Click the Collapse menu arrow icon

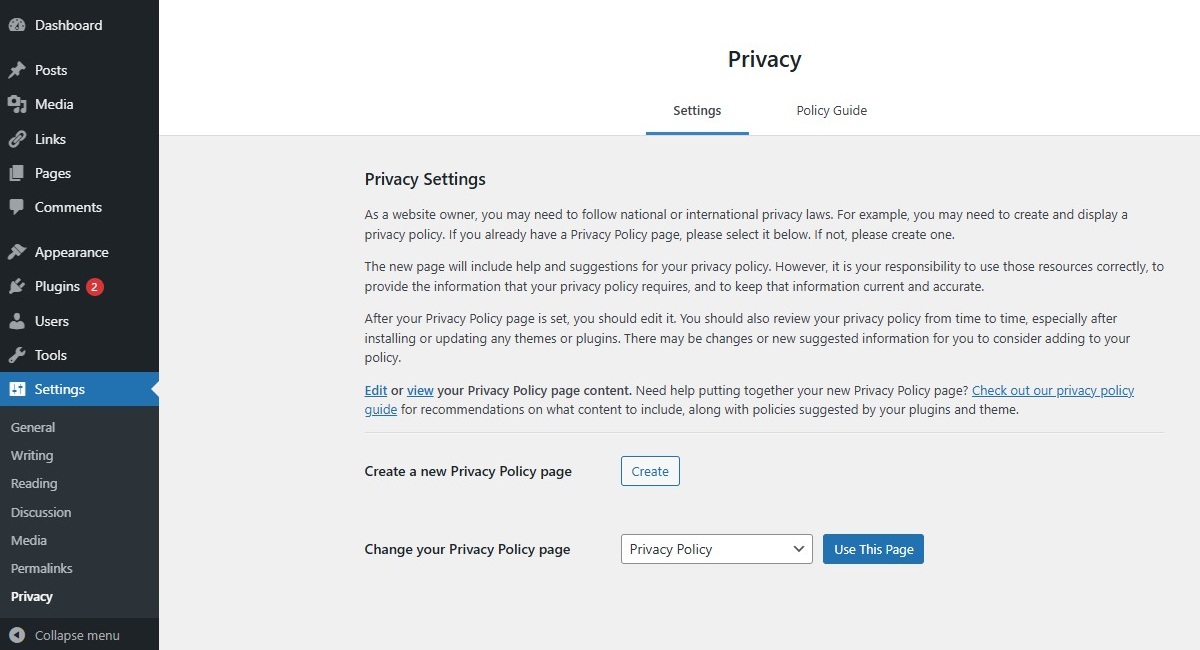(x=17, y=635)
